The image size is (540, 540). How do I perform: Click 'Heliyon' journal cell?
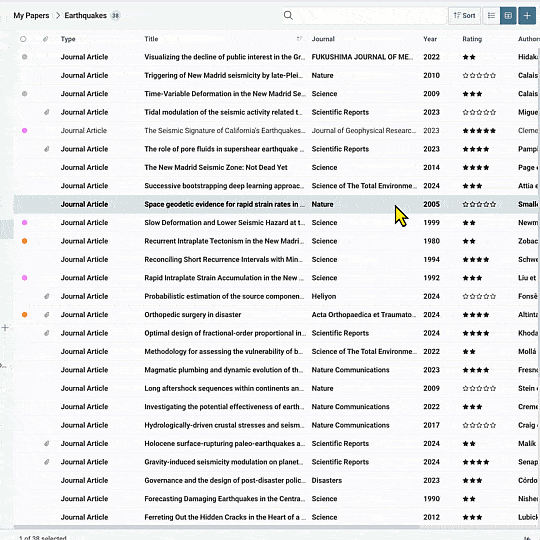pos(324,296)
